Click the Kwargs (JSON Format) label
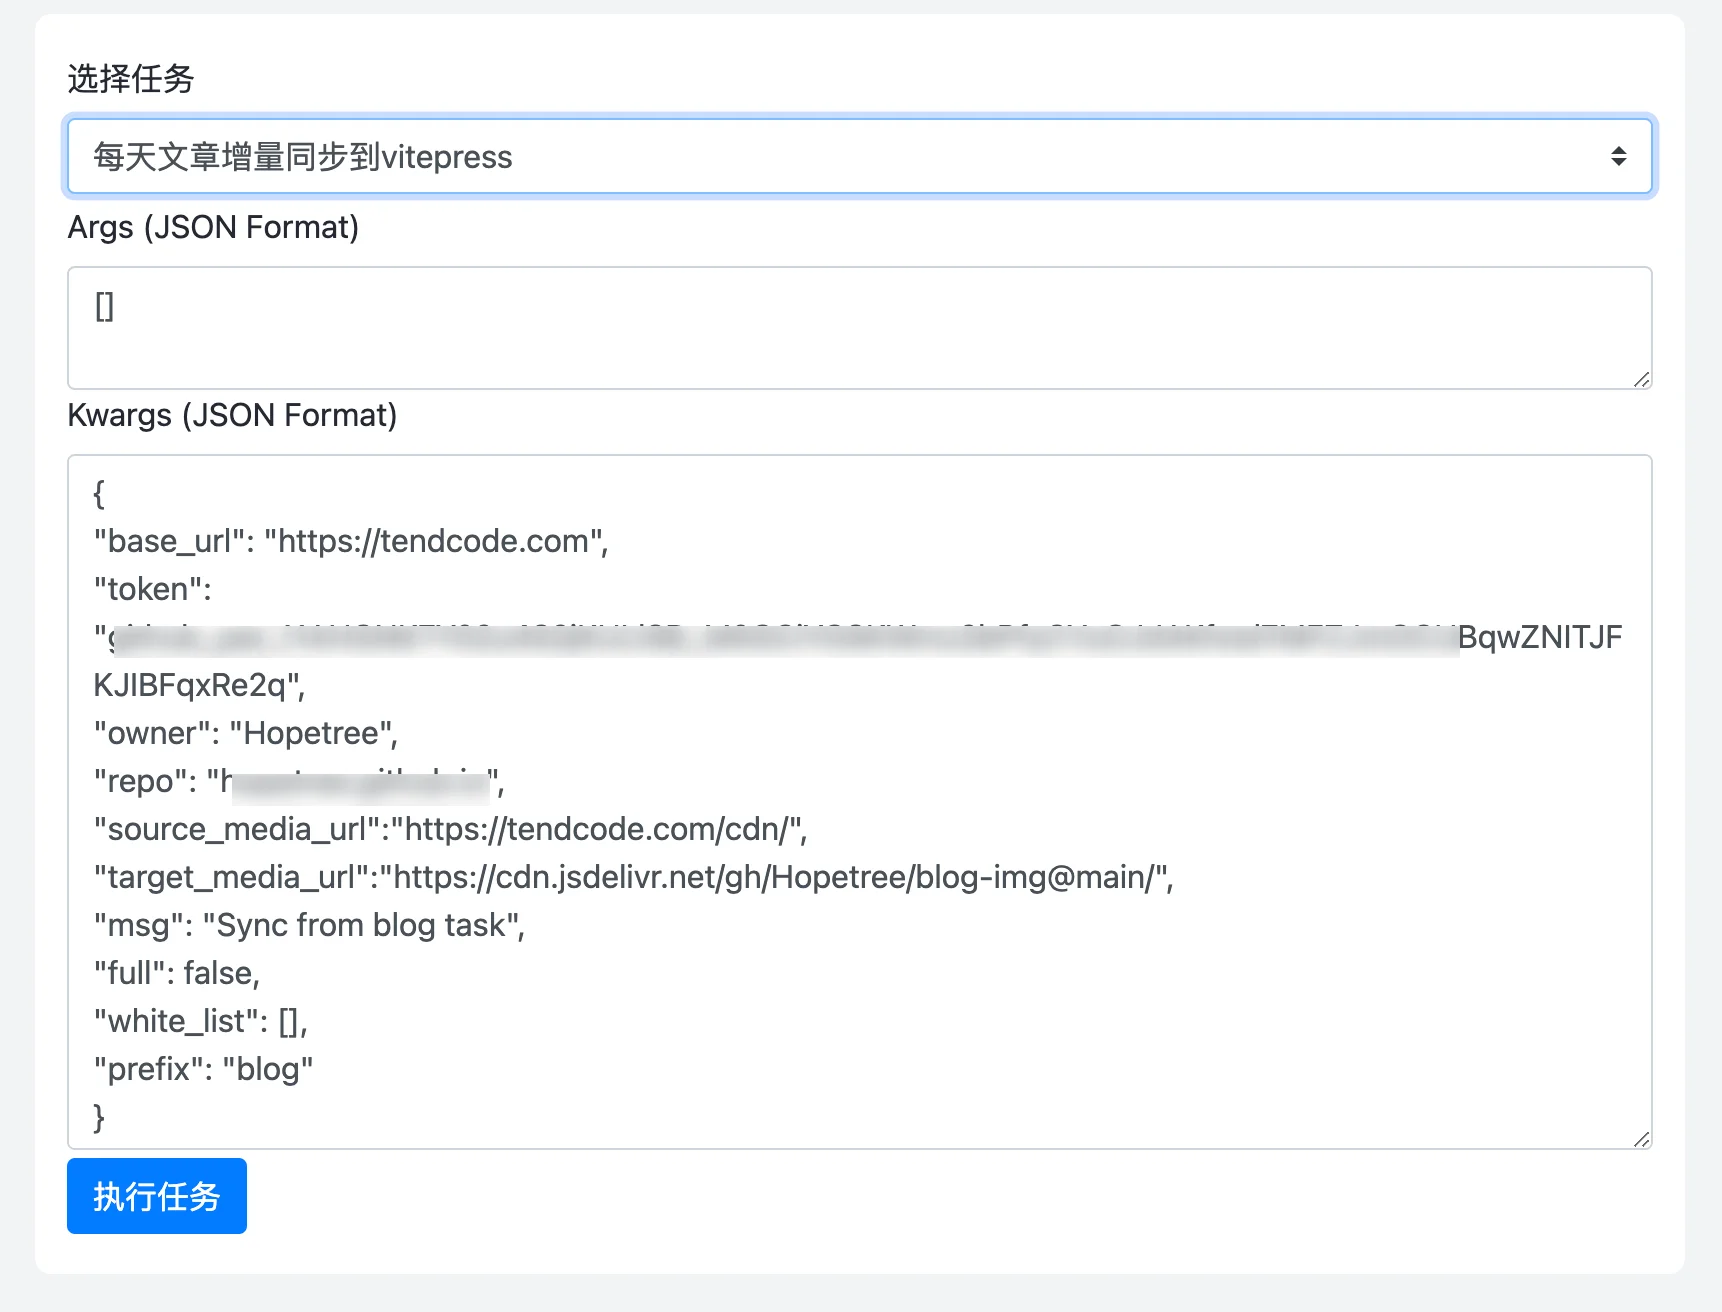 pos(232,416)
